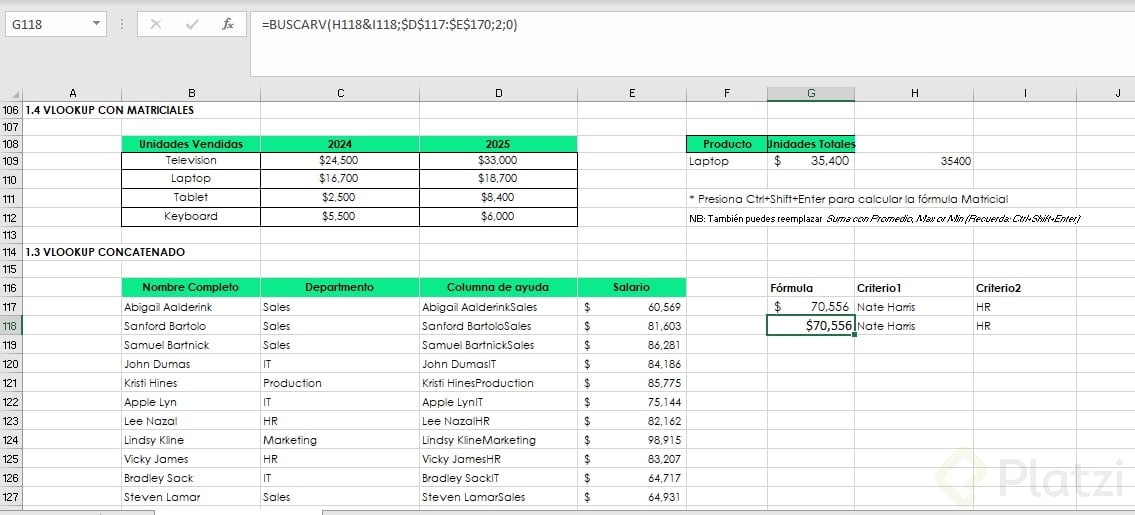Select row 112 header

11,217
